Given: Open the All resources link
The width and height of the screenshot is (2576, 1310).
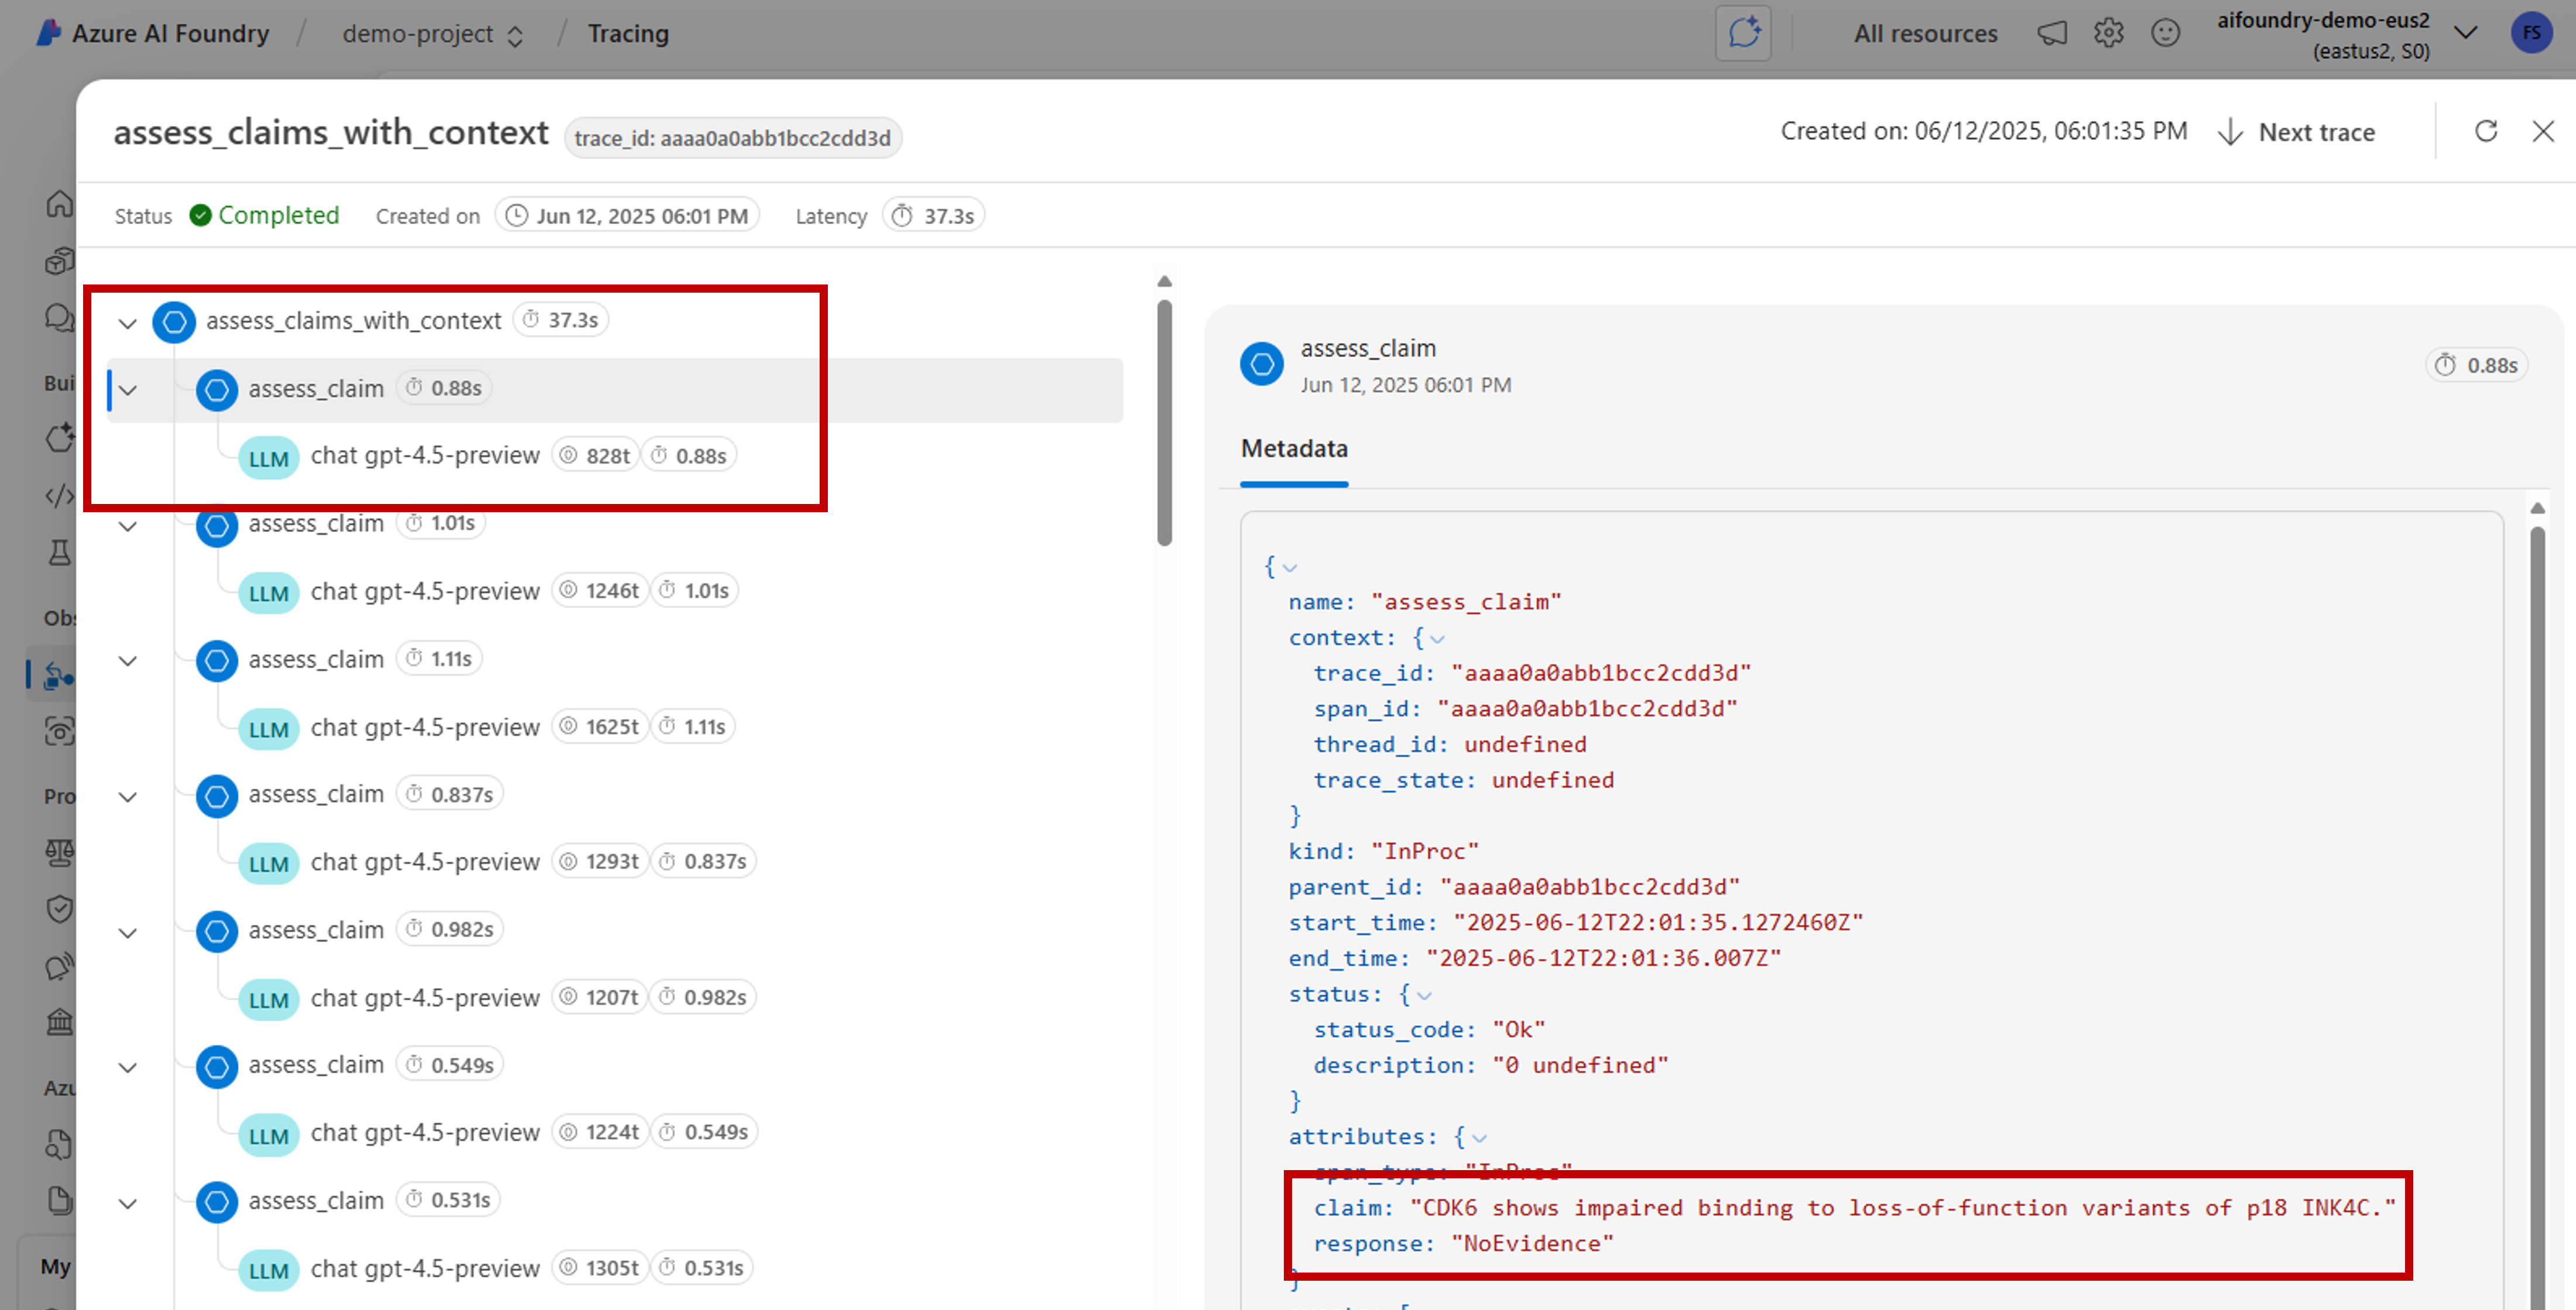Looking at the screenshot, I should click(1925, 34).
